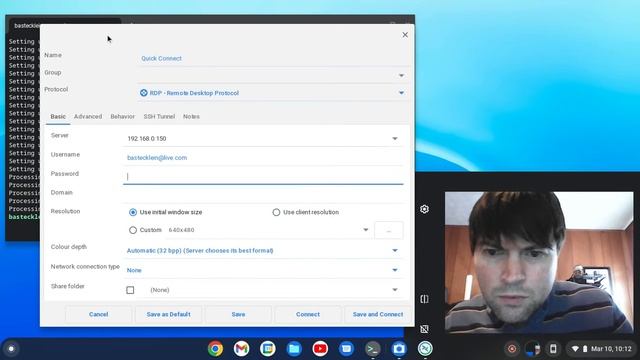Focus the Password input field

point(263,176)
